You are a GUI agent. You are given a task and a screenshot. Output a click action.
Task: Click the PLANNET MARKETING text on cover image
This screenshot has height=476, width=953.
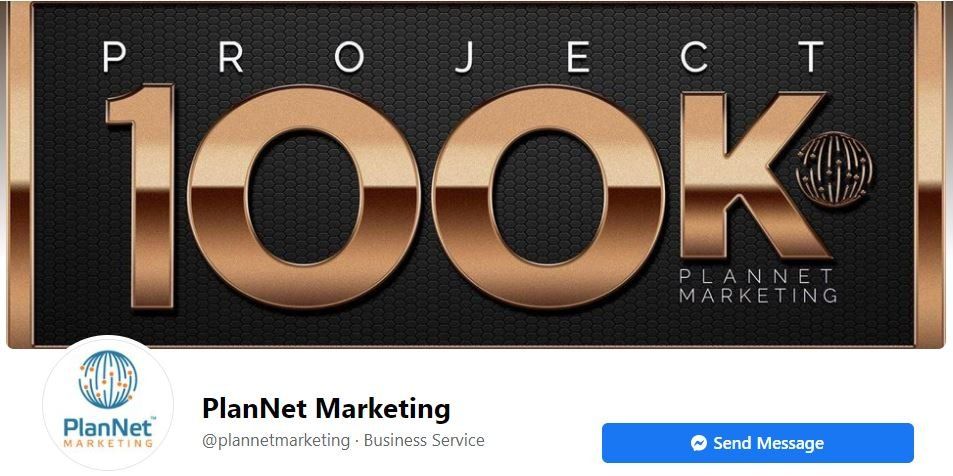point(758,286)
